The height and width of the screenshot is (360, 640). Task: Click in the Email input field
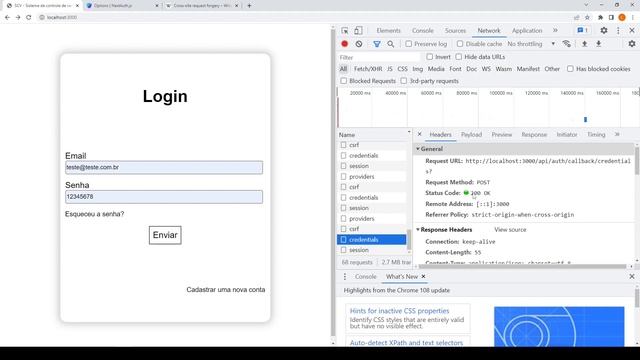click(x=164, y=167)
